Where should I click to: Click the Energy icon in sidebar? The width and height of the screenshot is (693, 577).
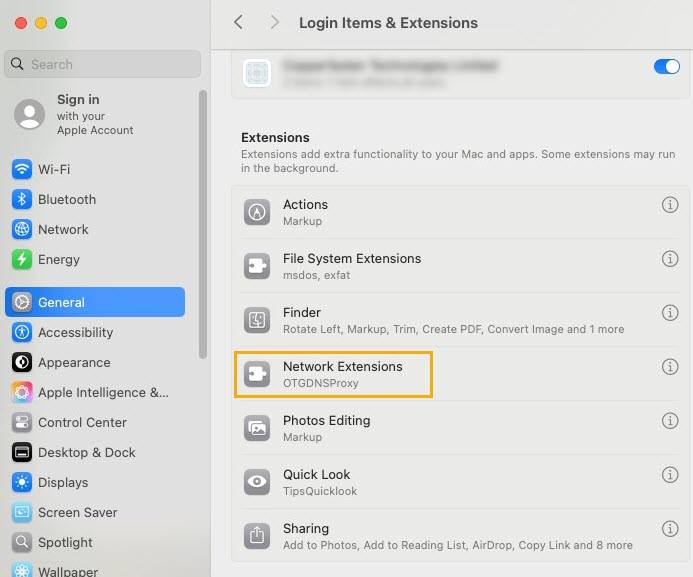click(x=22, y=260)
